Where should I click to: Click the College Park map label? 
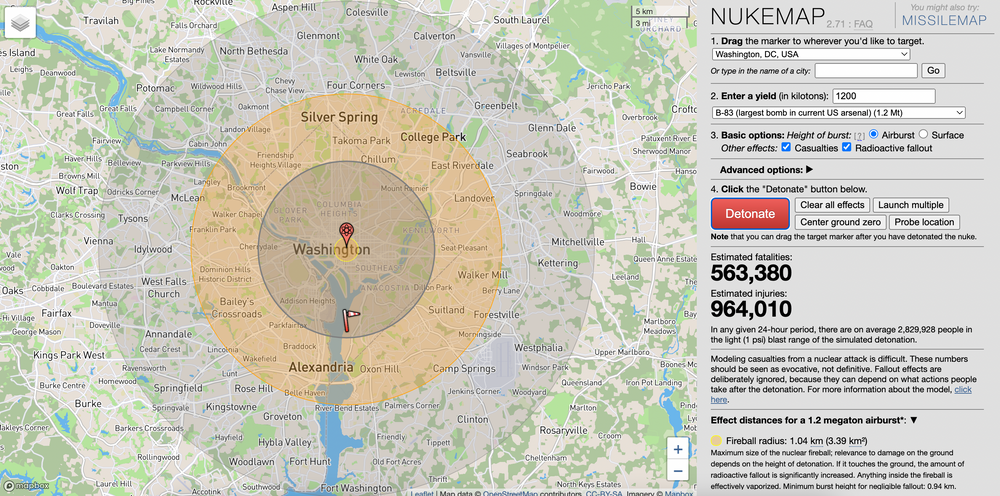[x=433, y=137]
